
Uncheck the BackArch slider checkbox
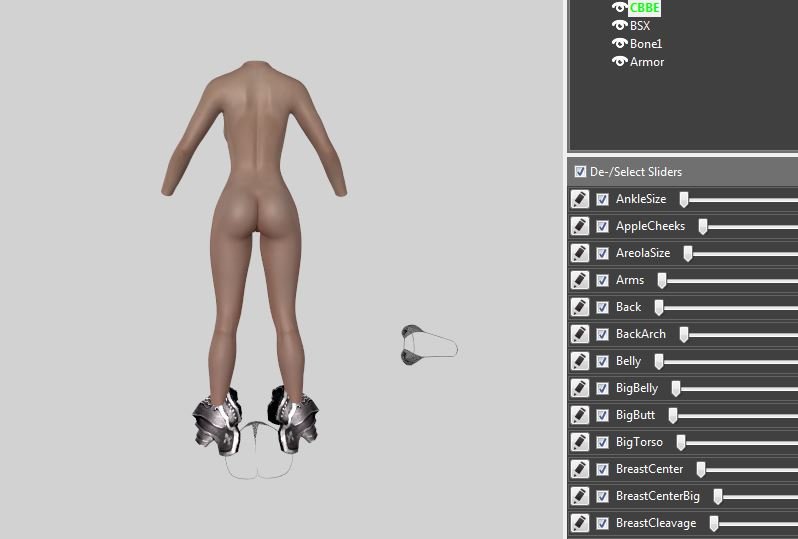click(x=602, y=334)
